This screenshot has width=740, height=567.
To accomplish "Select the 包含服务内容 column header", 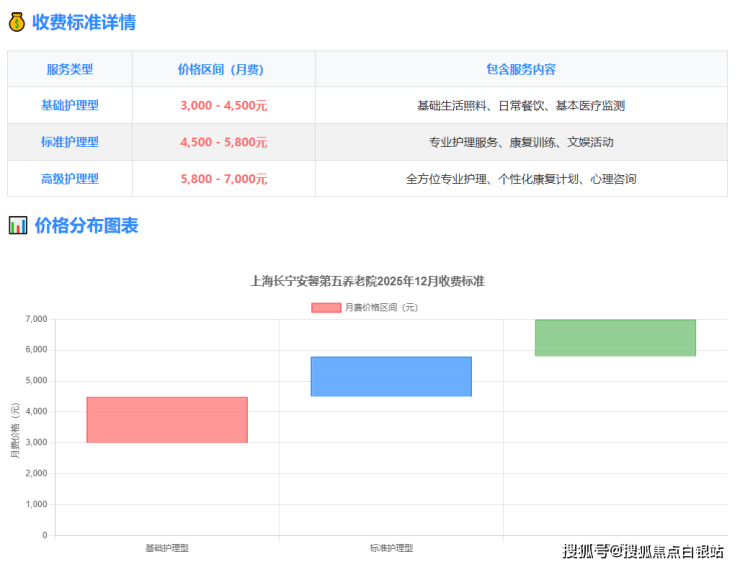I will coord(521,69).
